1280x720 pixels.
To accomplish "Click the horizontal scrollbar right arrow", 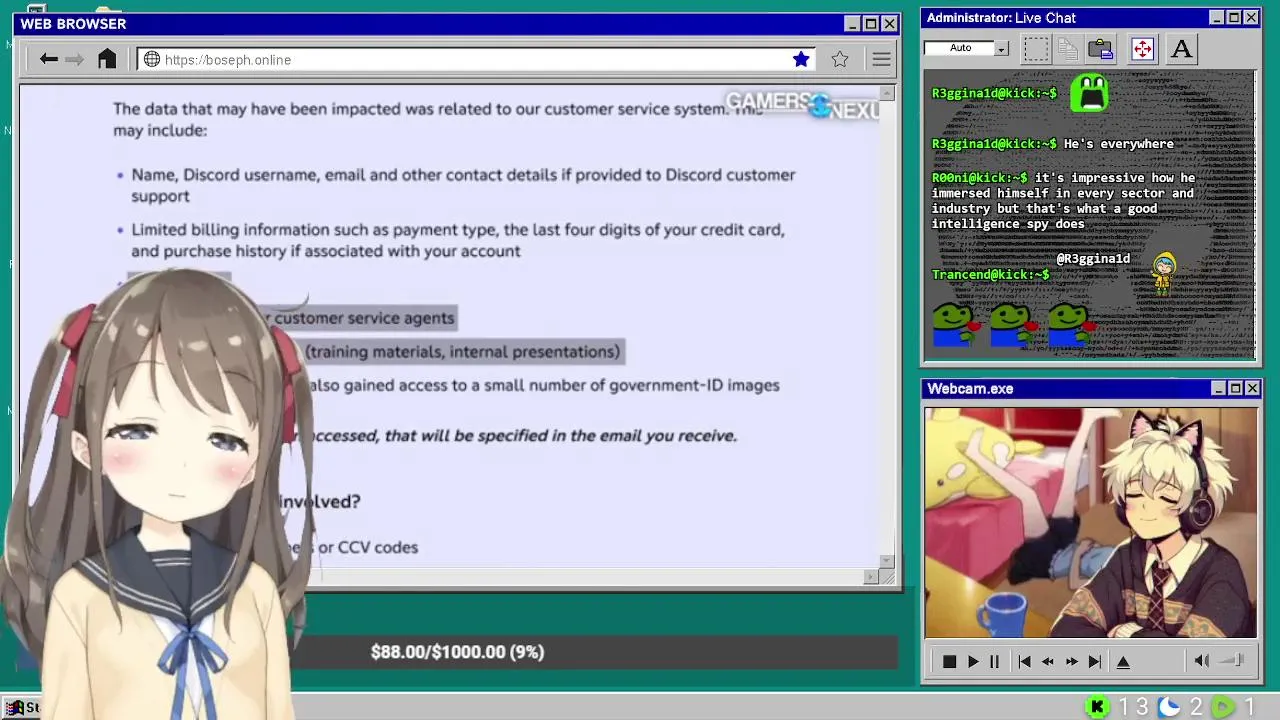I will click(871, 577).
